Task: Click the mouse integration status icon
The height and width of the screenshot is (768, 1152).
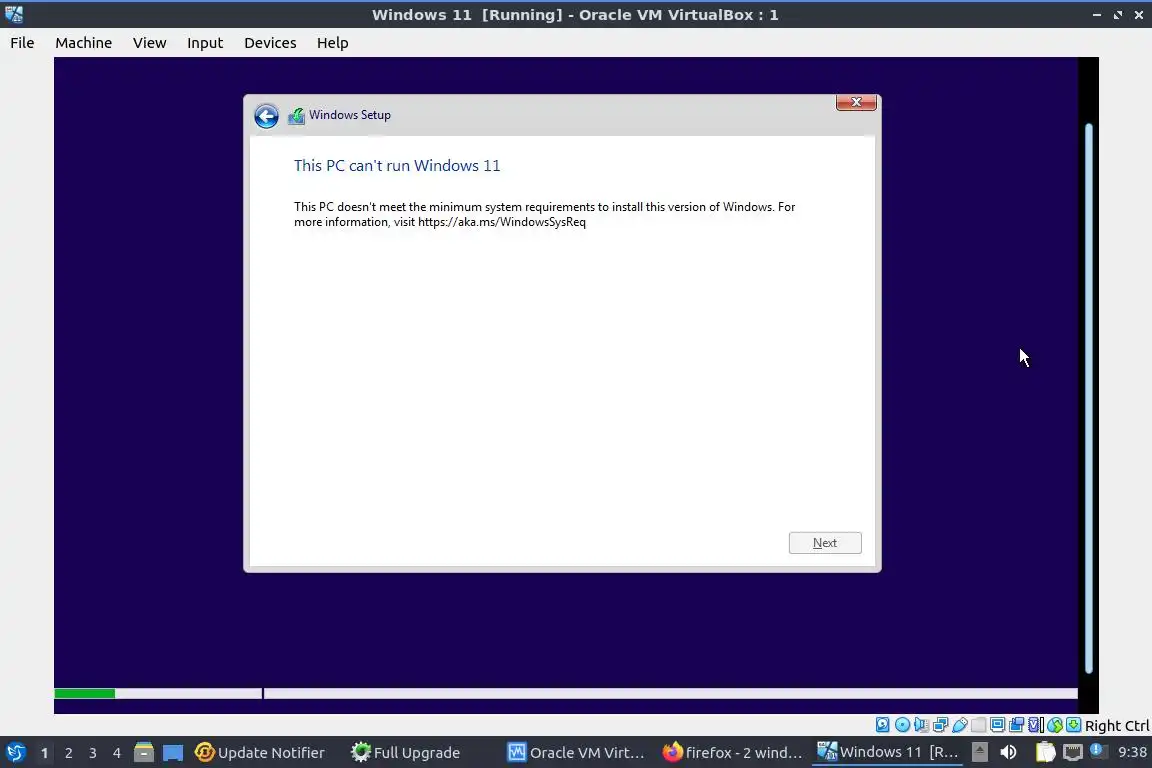Action: (x=1055, y=725)
